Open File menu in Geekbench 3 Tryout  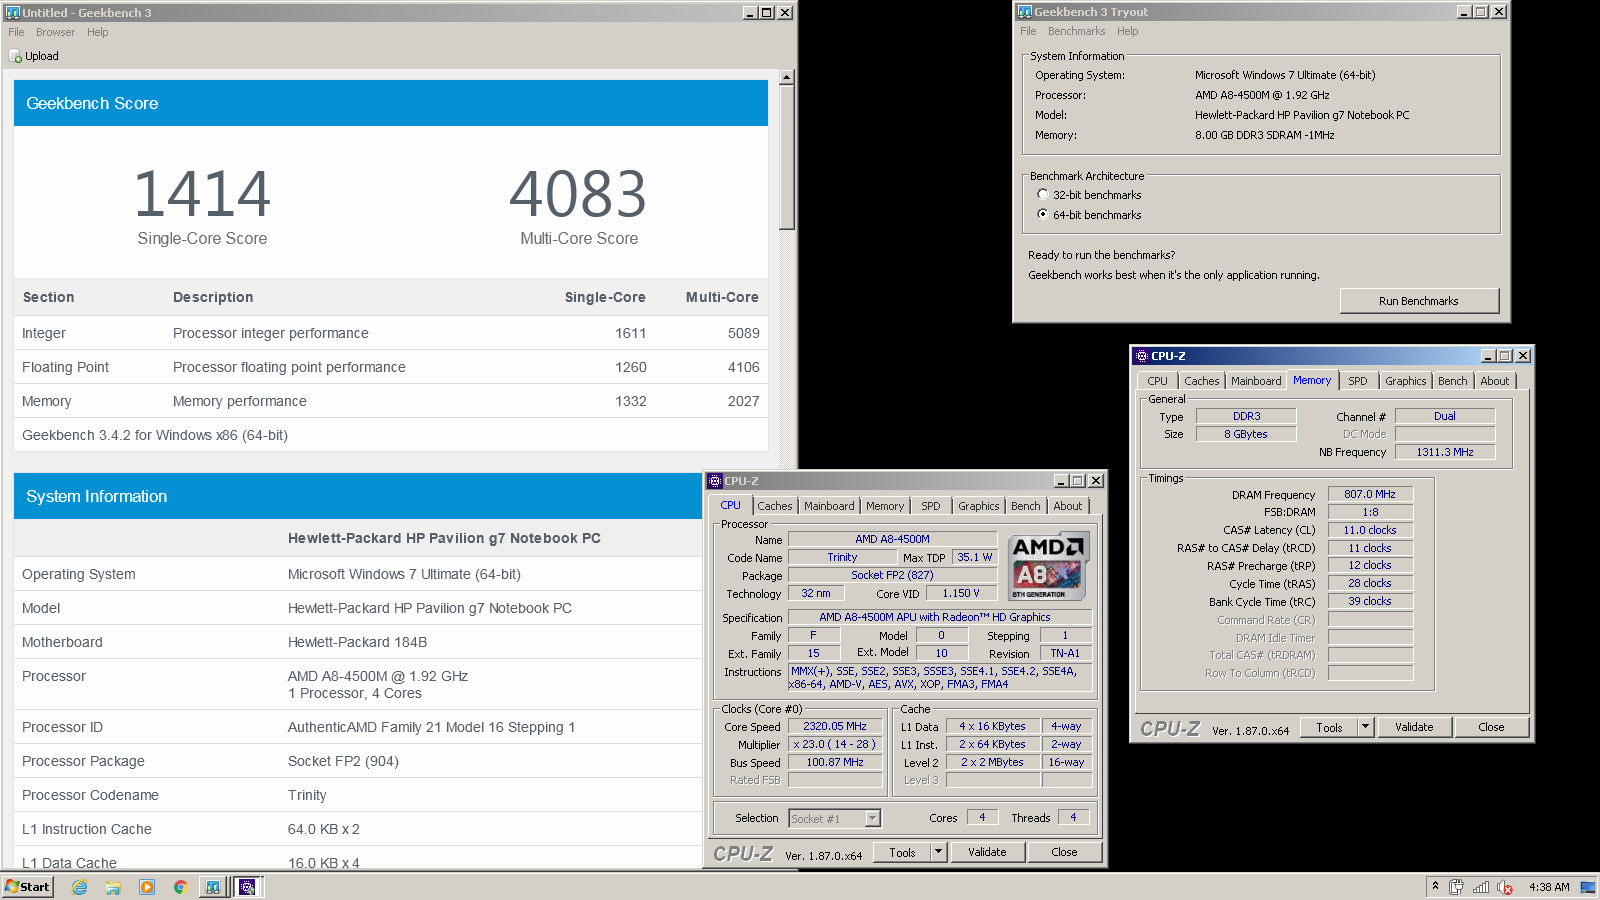(x=1028, y=31)
